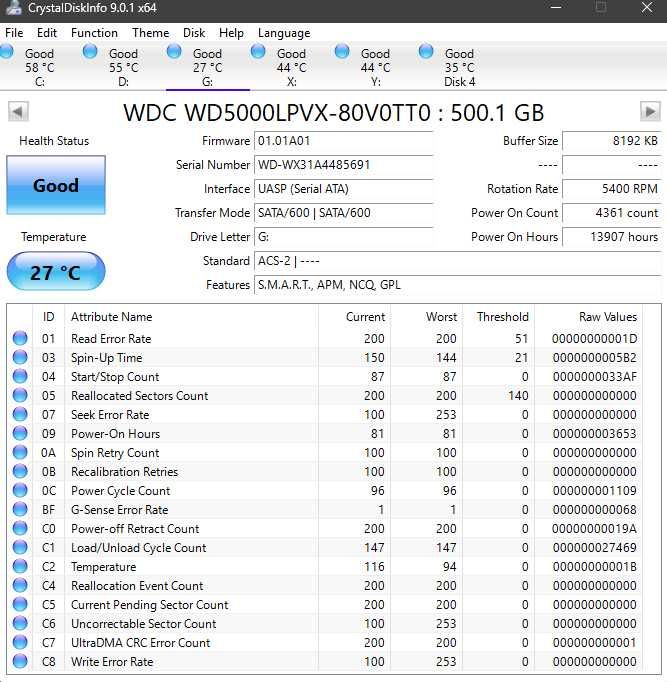Click status orb for Start/Stop Count

pos(20,376)
